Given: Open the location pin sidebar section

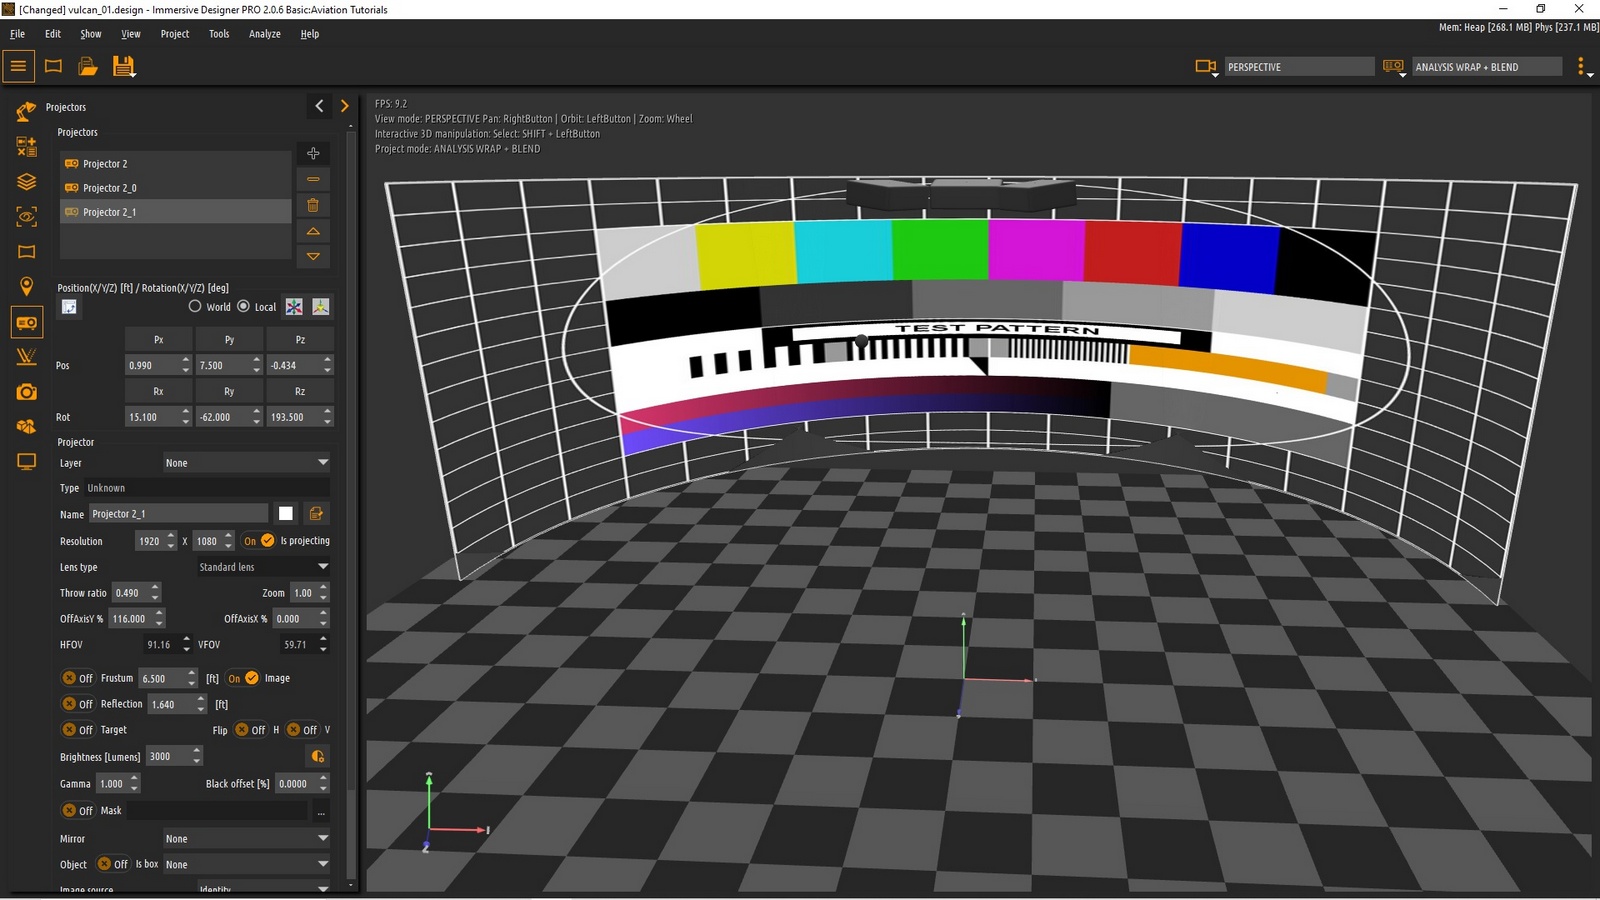Looking at the screenshot, I should (x=26, y=287).
